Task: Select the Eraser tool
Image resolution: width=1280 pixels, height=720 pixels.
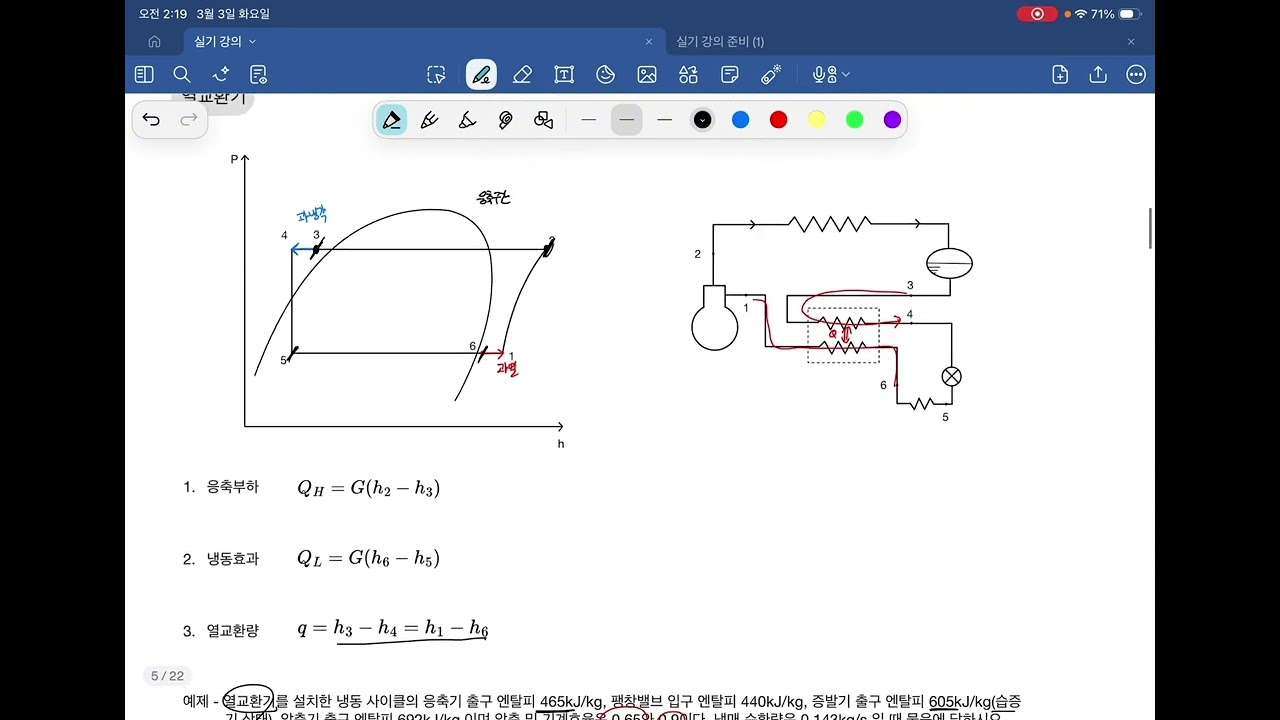Action: pyautogui.click(x=522, y=75)
